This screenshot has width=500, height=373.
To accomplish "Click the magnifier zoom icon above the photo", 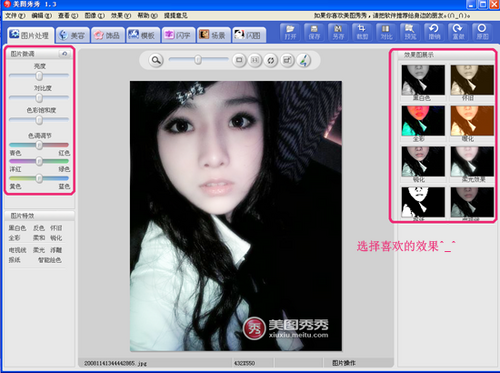I will click(x=156, y=60).
